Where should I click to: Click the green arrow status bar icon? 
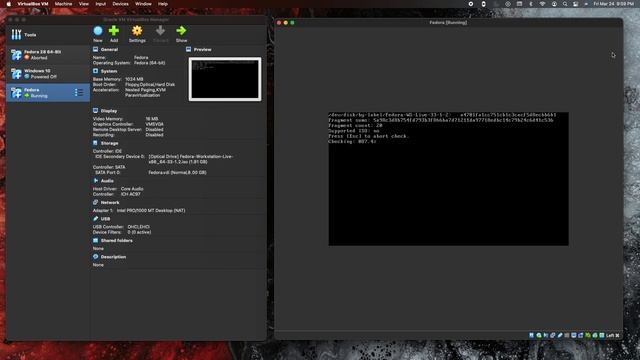point(588,335)
